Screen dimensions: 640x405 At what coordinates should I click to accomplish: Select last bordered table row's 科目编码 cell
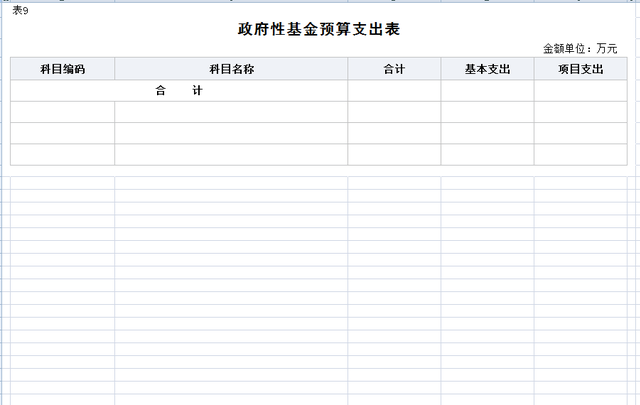62,154
